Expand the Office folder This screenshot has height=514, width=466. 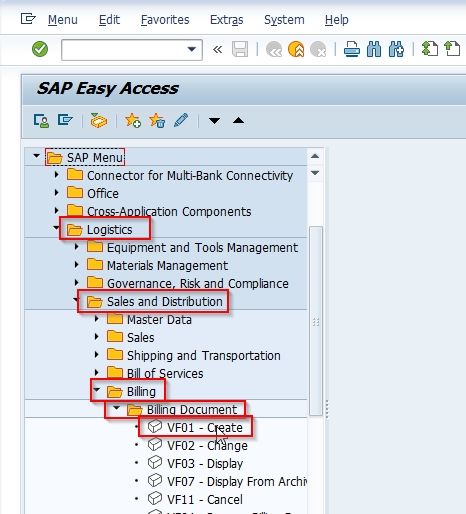pyautogui.click(x=56, y=192)
